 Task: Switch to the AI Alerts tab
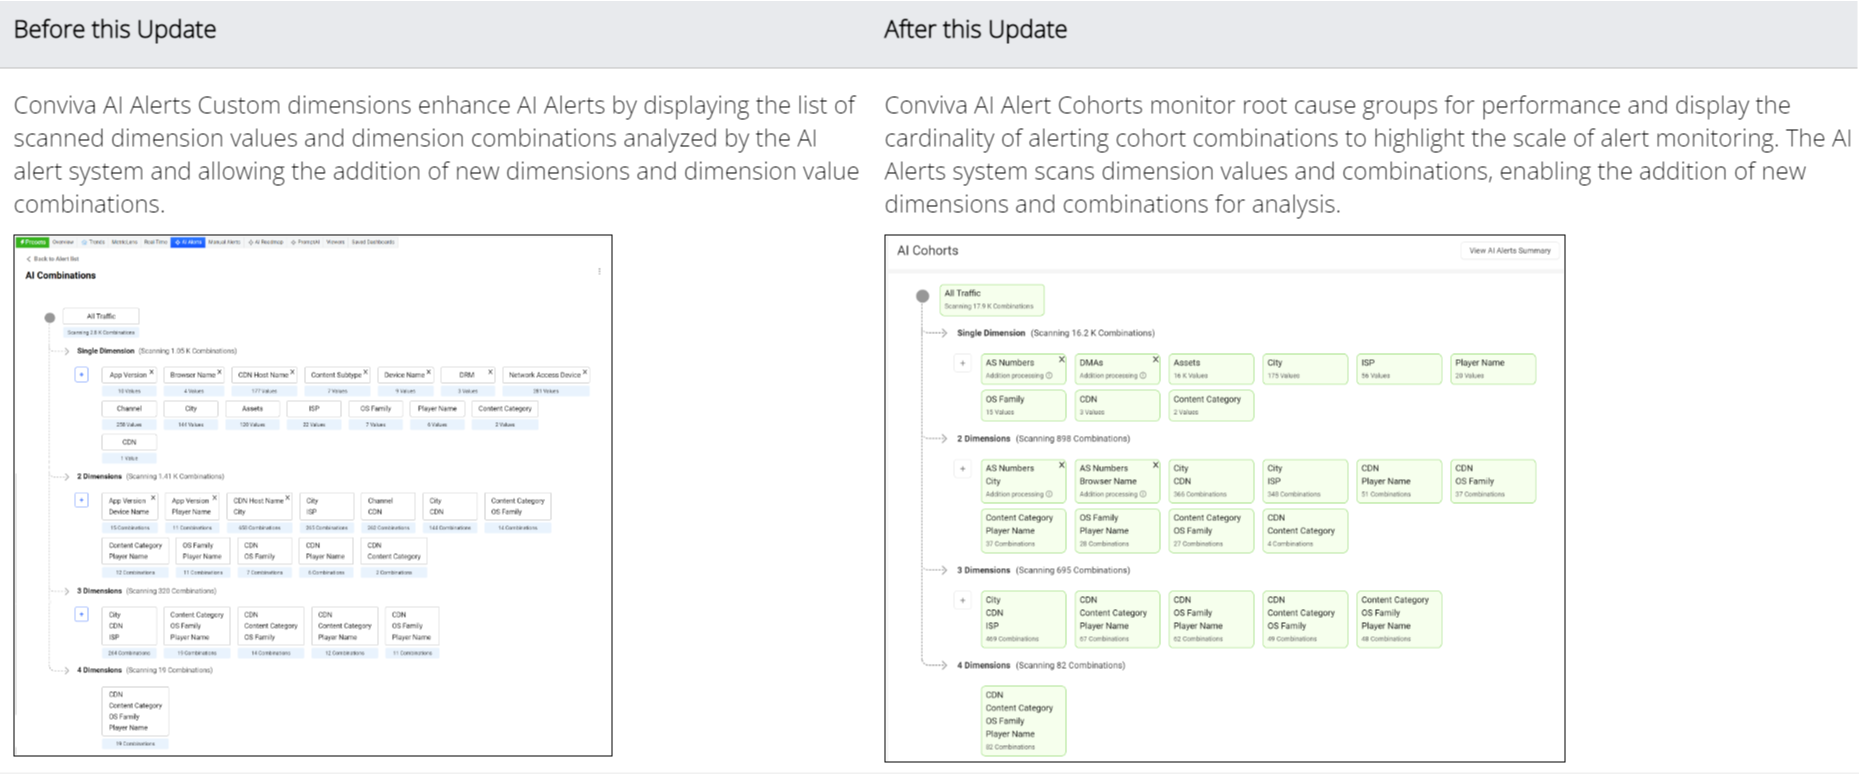point(187,242)
